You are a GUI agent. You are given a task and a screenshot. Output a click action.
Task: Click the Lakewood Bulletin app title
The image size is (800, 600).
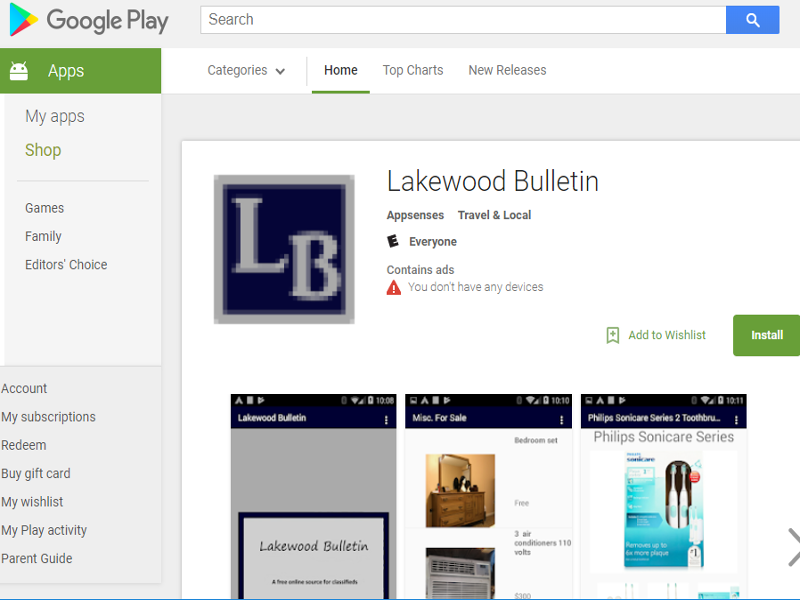coord(493,181)
